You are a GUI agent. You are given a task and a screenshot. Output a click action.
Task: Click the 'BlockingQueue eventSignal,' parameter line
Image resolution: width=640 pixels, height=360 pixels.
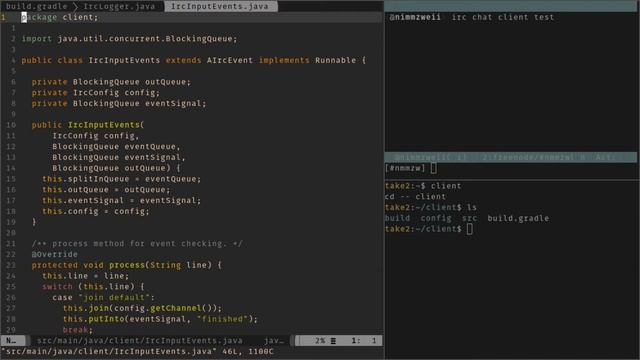point(119,158)
